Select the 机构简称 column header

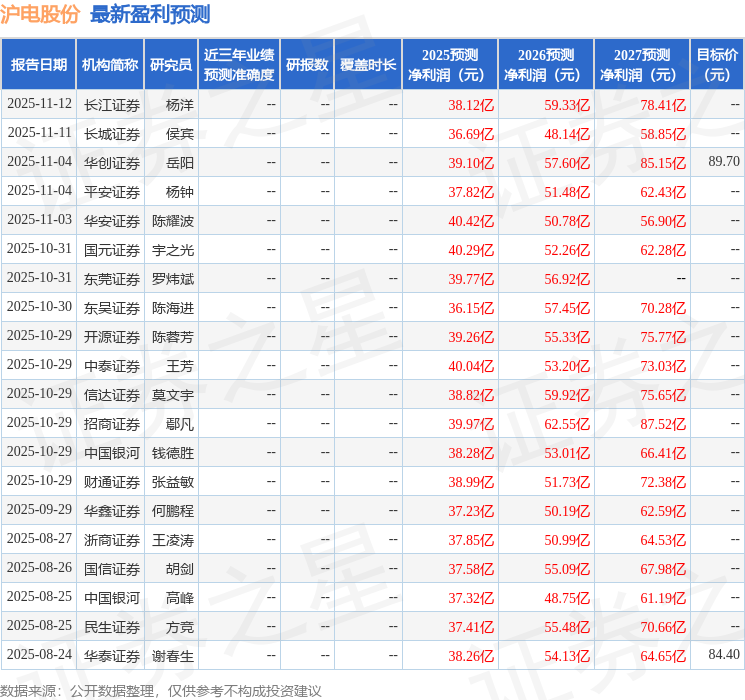[110, 64]
